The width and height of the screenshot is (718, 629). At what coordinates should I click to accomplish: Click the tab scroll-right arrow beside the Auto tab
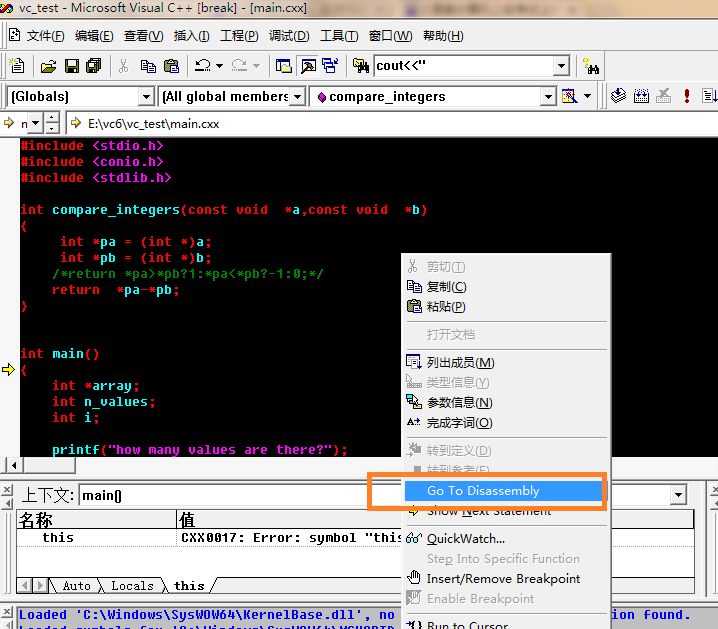tap(40, 585)
